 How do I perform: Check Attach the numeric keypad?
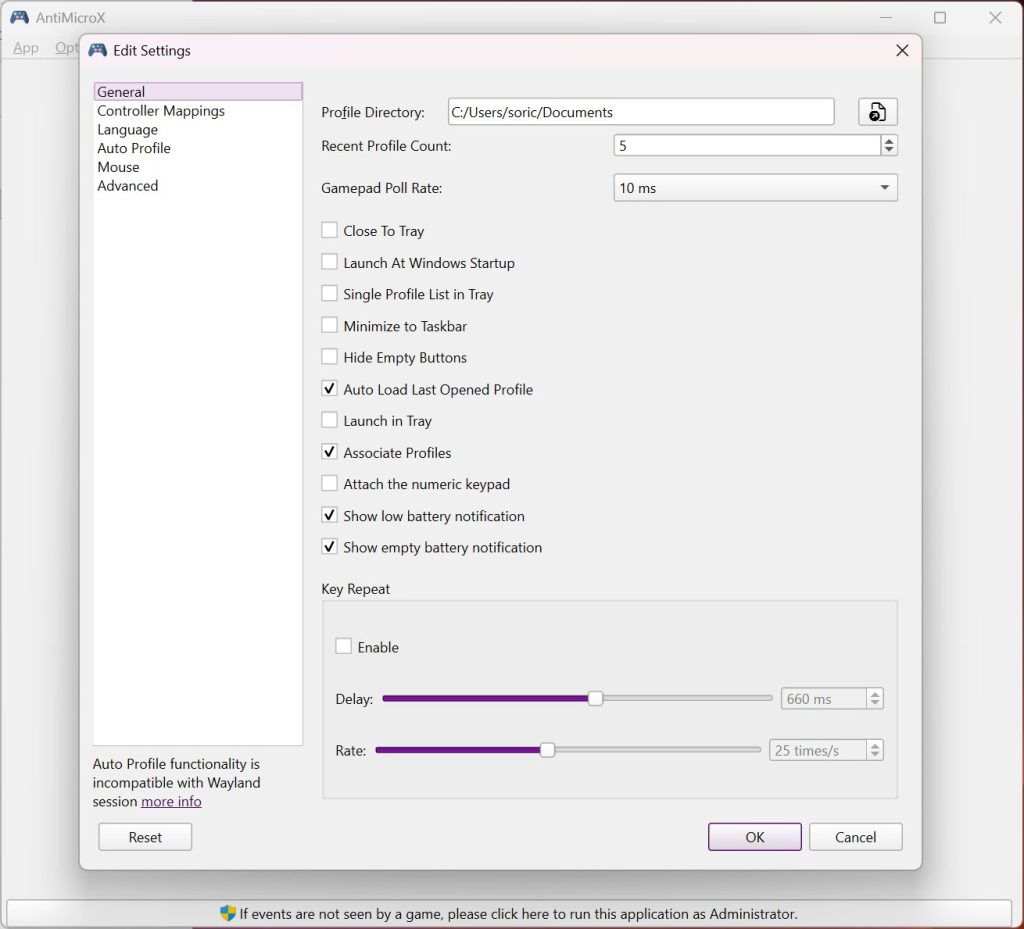[329, 484]
